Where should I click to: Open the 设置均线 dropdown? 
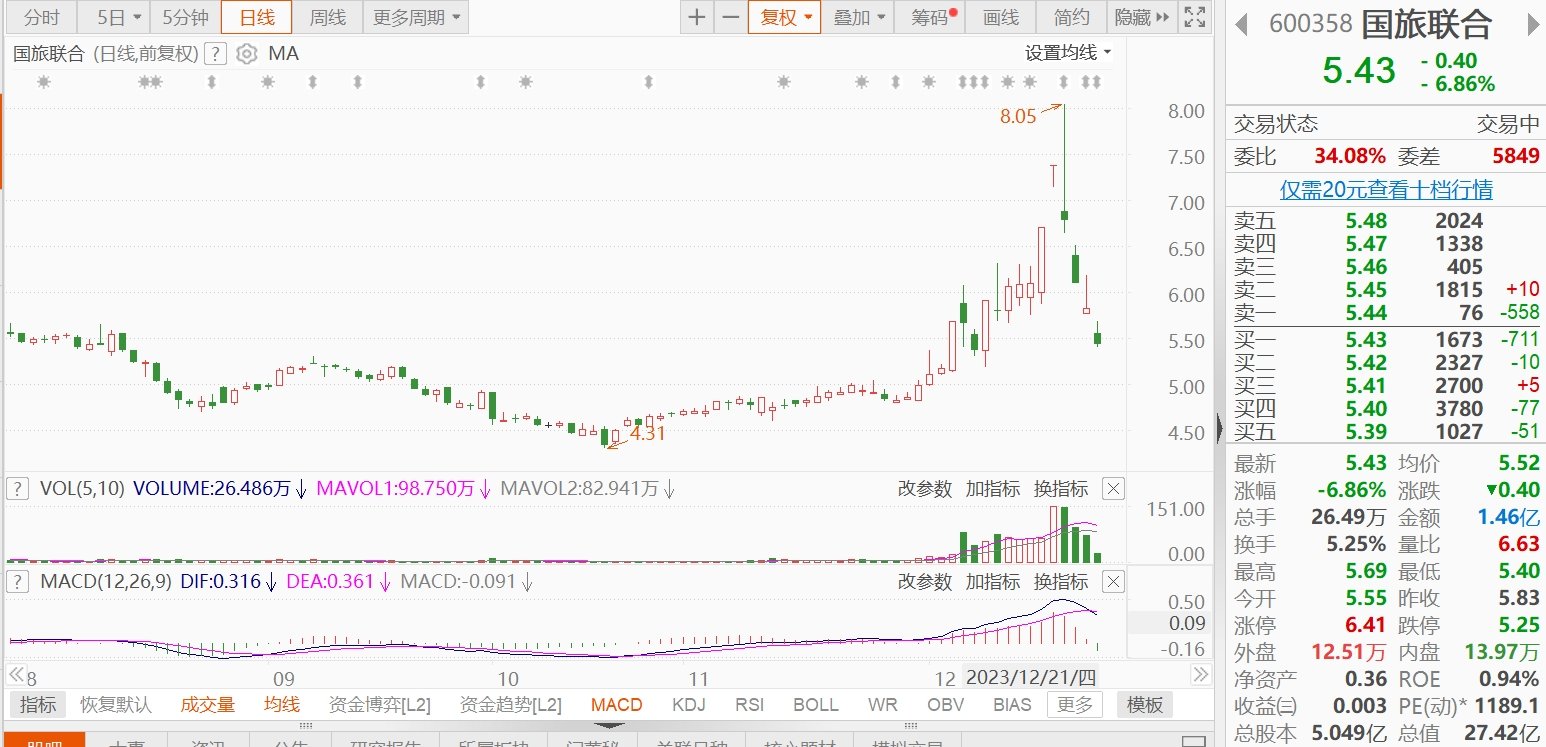(x=1069, y=53)
